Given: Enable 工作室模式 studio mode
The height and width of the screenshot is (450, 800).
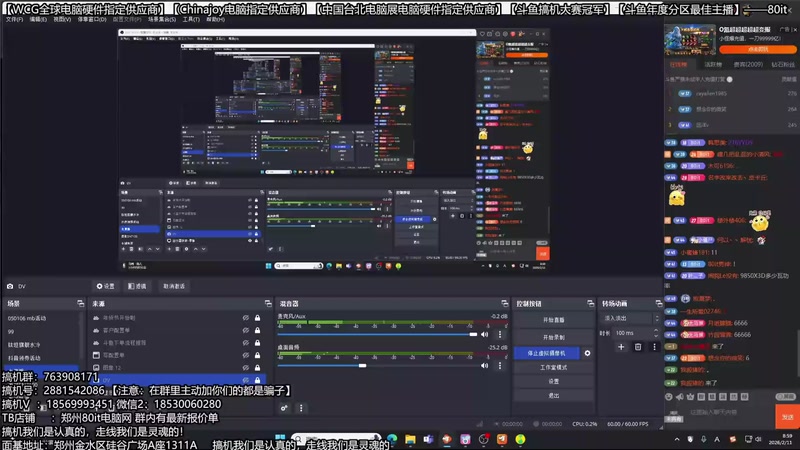Looking at the screenshot, I should coord(554,367).
